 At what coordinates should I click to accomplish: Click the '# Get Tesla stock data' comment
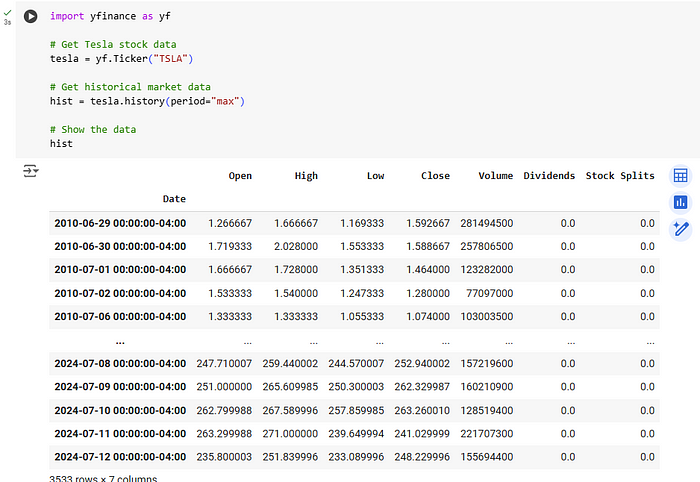point(113,45)
